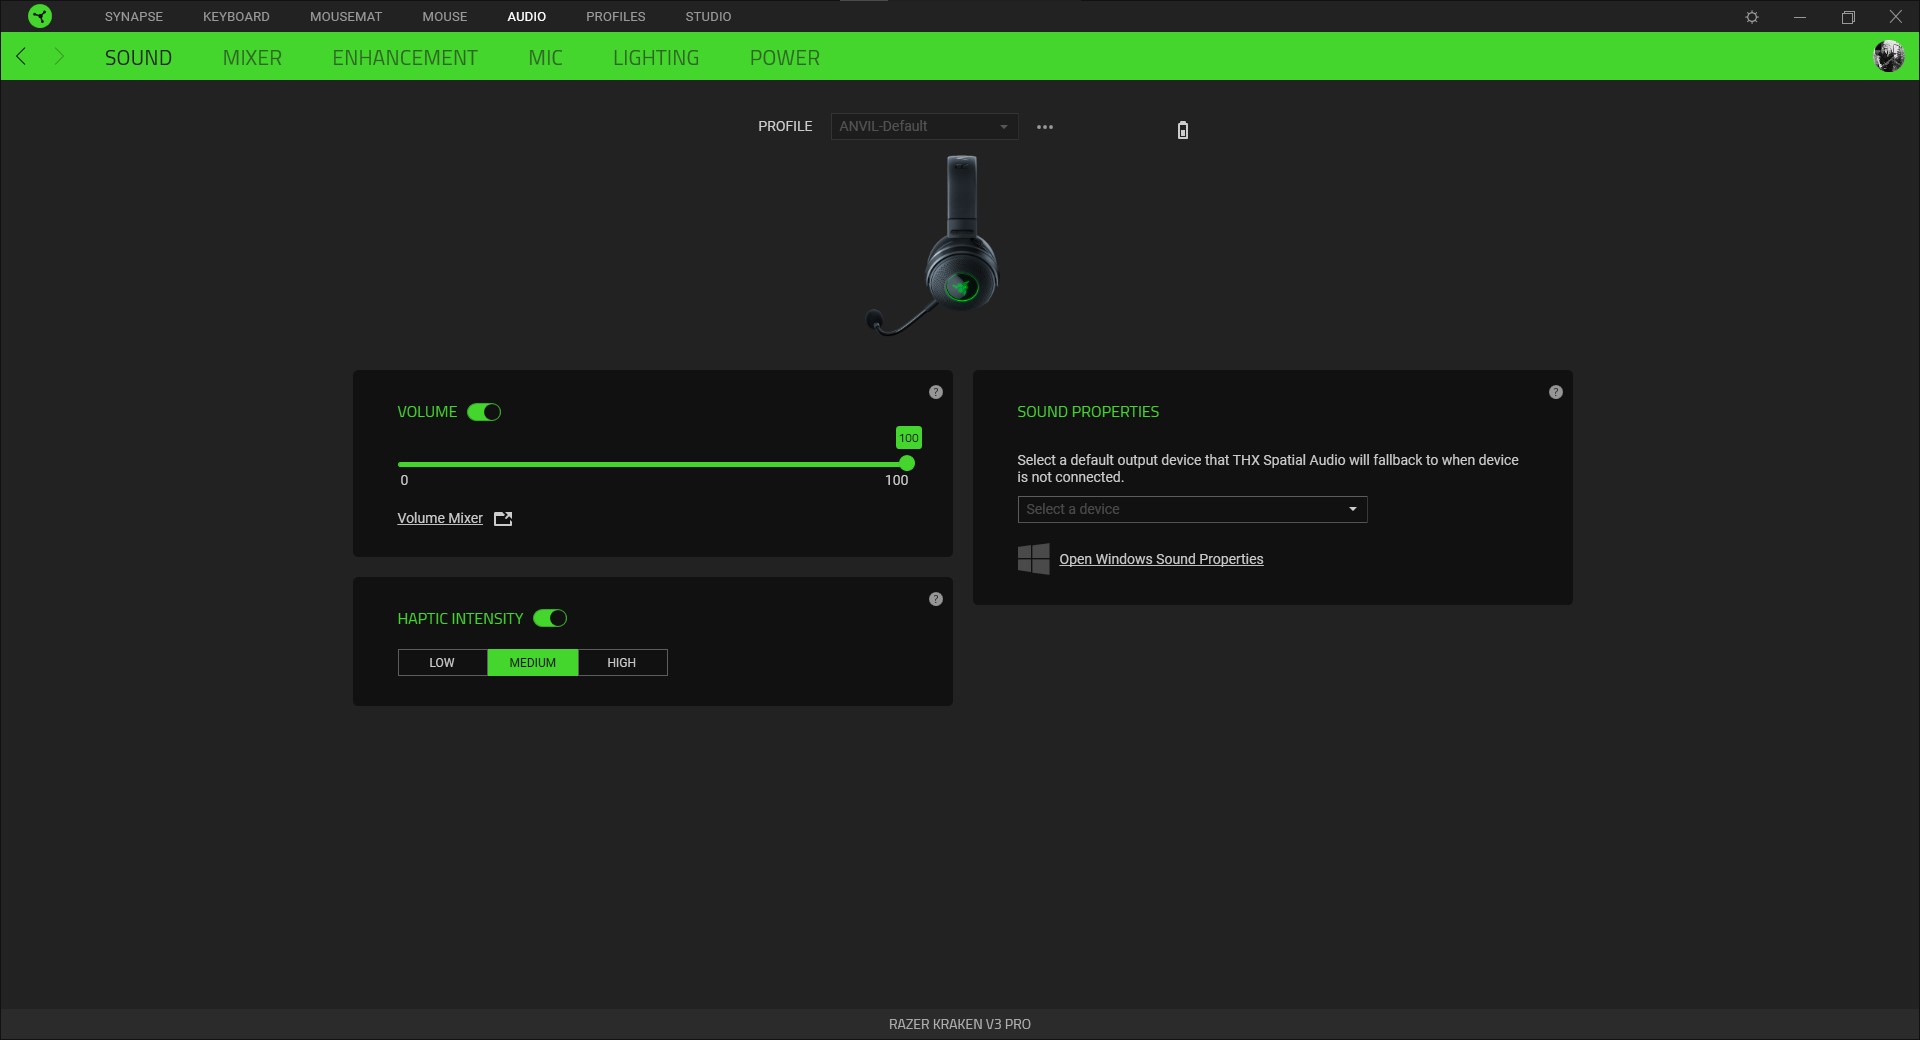Open the Select a device dropdown
The height and width of the screenshot is (1040, 1920).
click(1191, 509)
